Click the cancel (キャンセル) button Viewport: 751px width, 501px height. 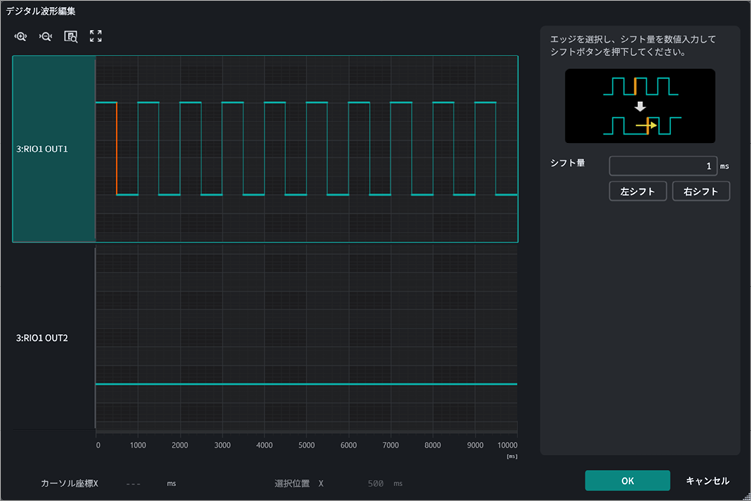point(707,480)
